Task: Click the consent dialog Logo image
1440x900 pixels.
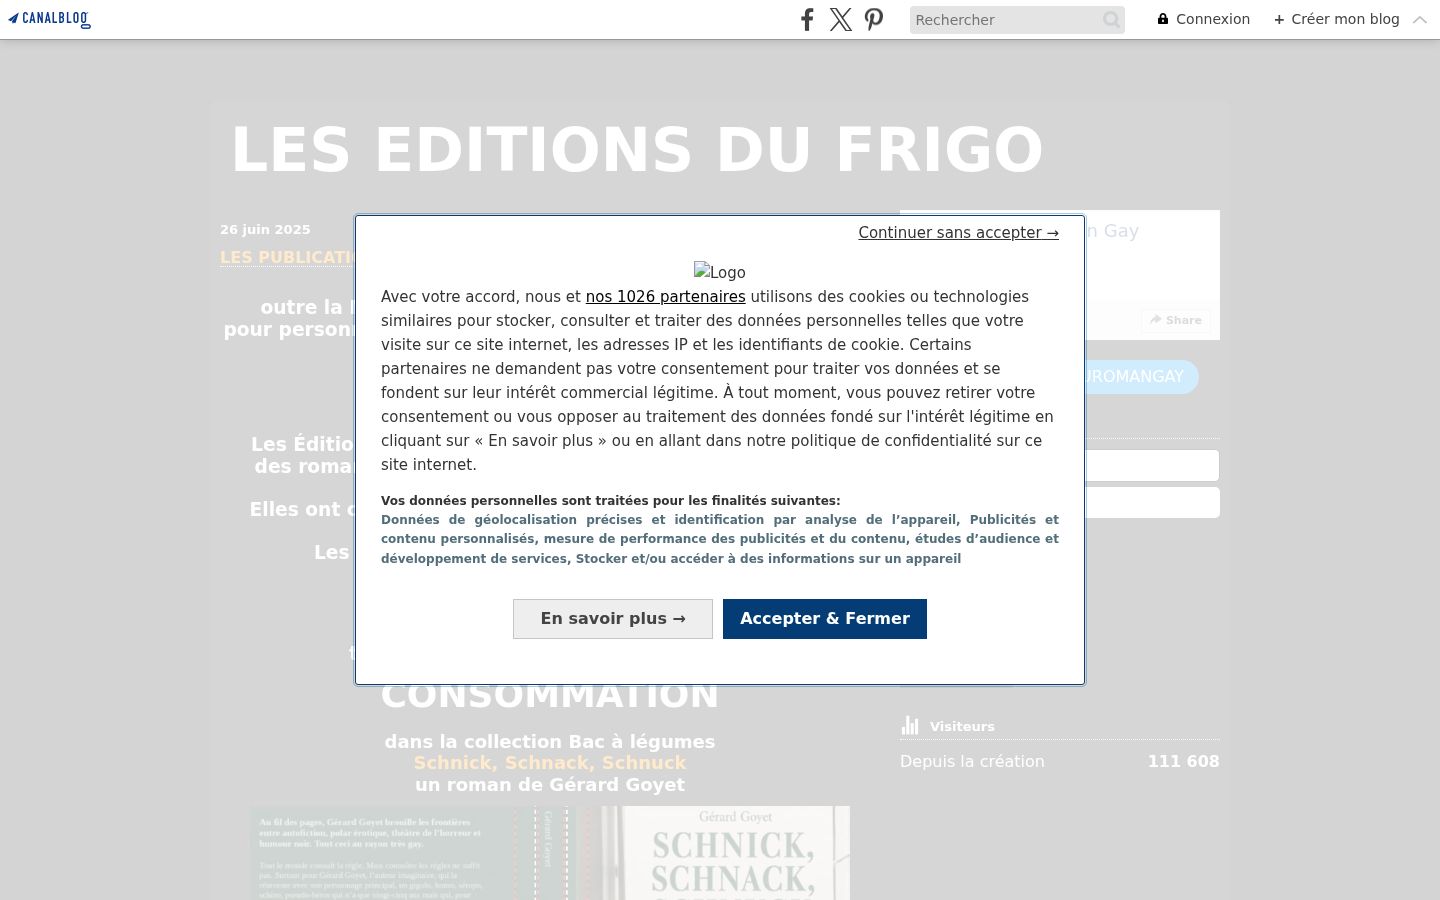Action: click(720, 272)
